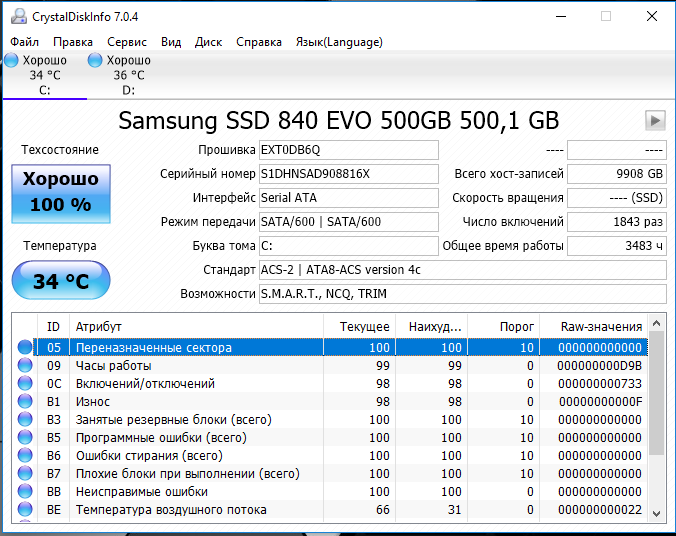Click the transfer mode field SATA/600 | SATA/600

click(x=349, y=222)
